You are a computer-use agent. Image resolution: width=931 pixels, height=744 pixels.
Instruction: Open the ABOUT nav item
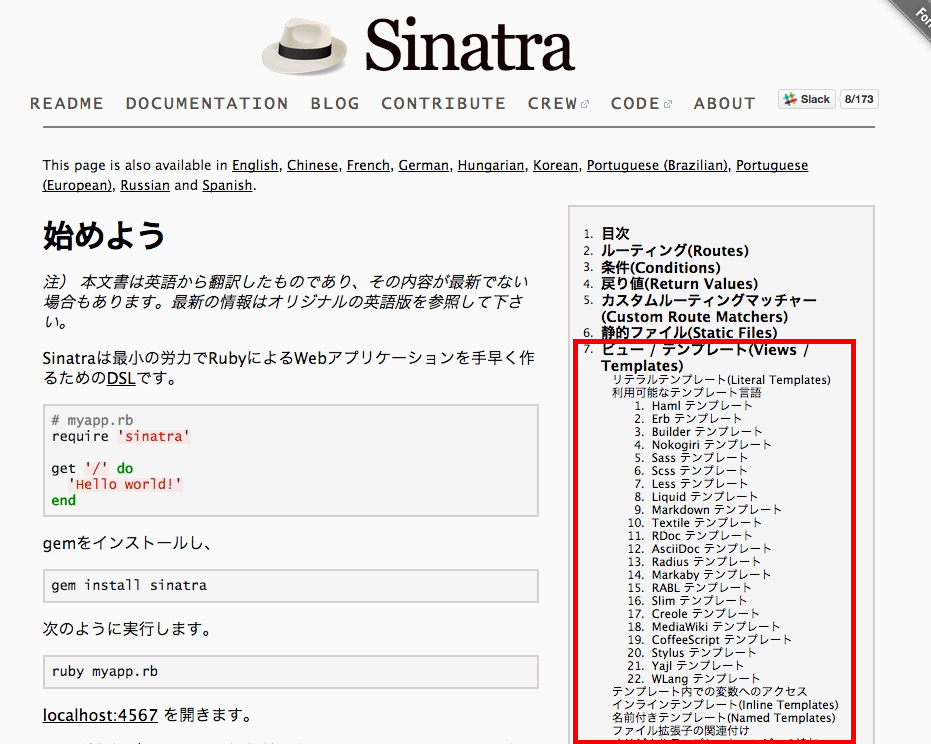(724, 103)
